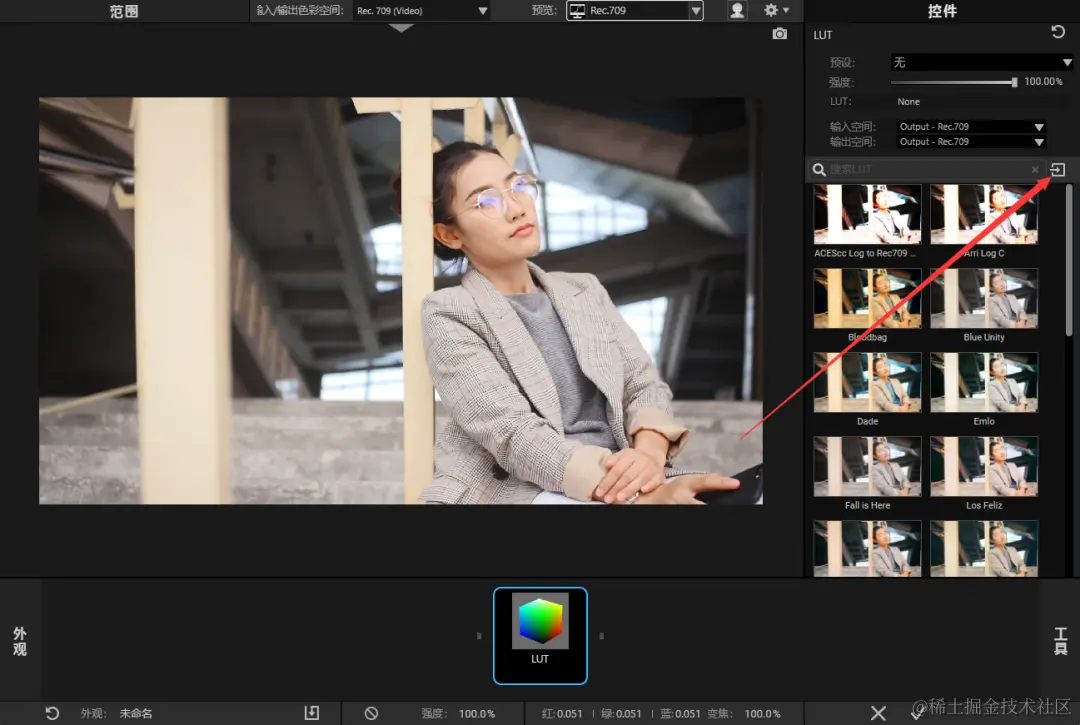Click the person silhouette icon in top bar
1080x725 pixels.
tap(737, 10)
